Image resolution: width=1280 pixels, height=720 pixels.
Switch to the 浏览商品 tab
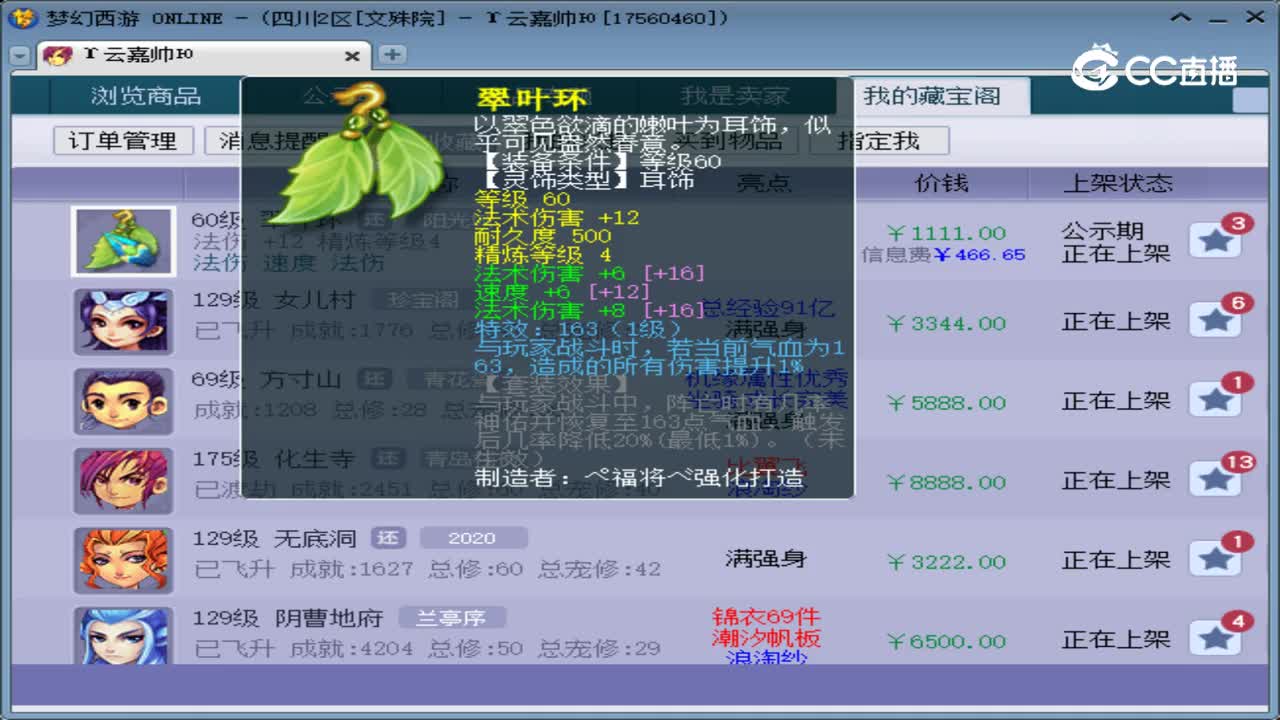click(146, 96)
